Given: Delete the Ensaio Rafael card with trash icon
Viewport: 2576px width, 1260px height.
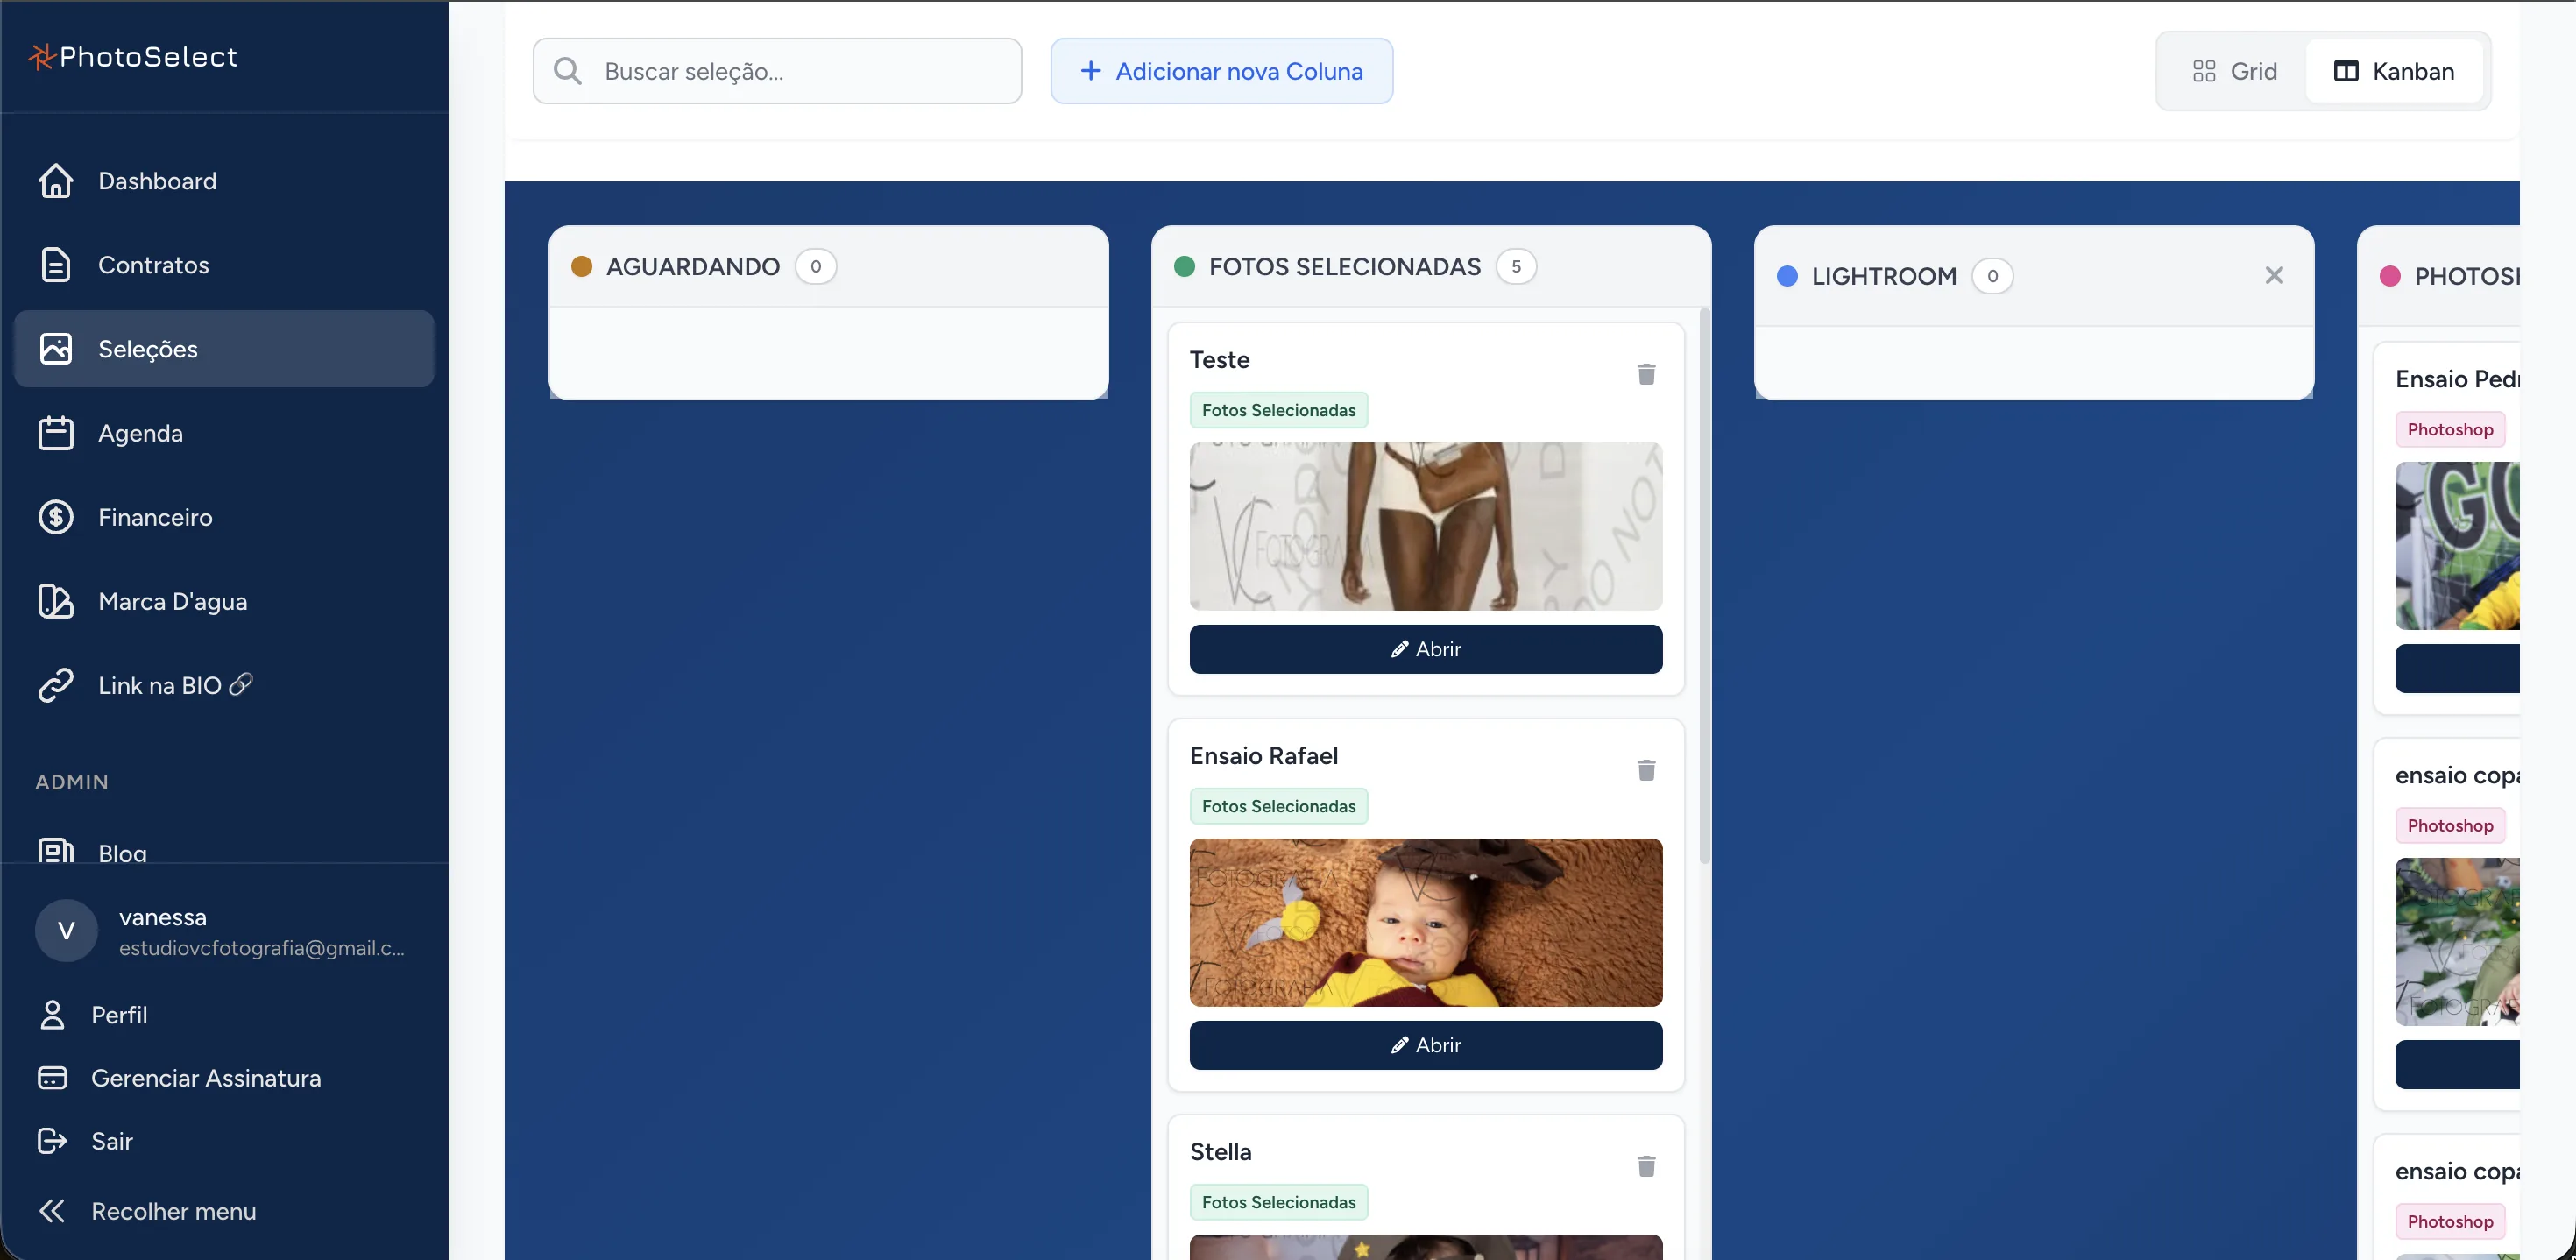Looking at the screenshot, I should pyautogui.click(x=1646, y=770).
